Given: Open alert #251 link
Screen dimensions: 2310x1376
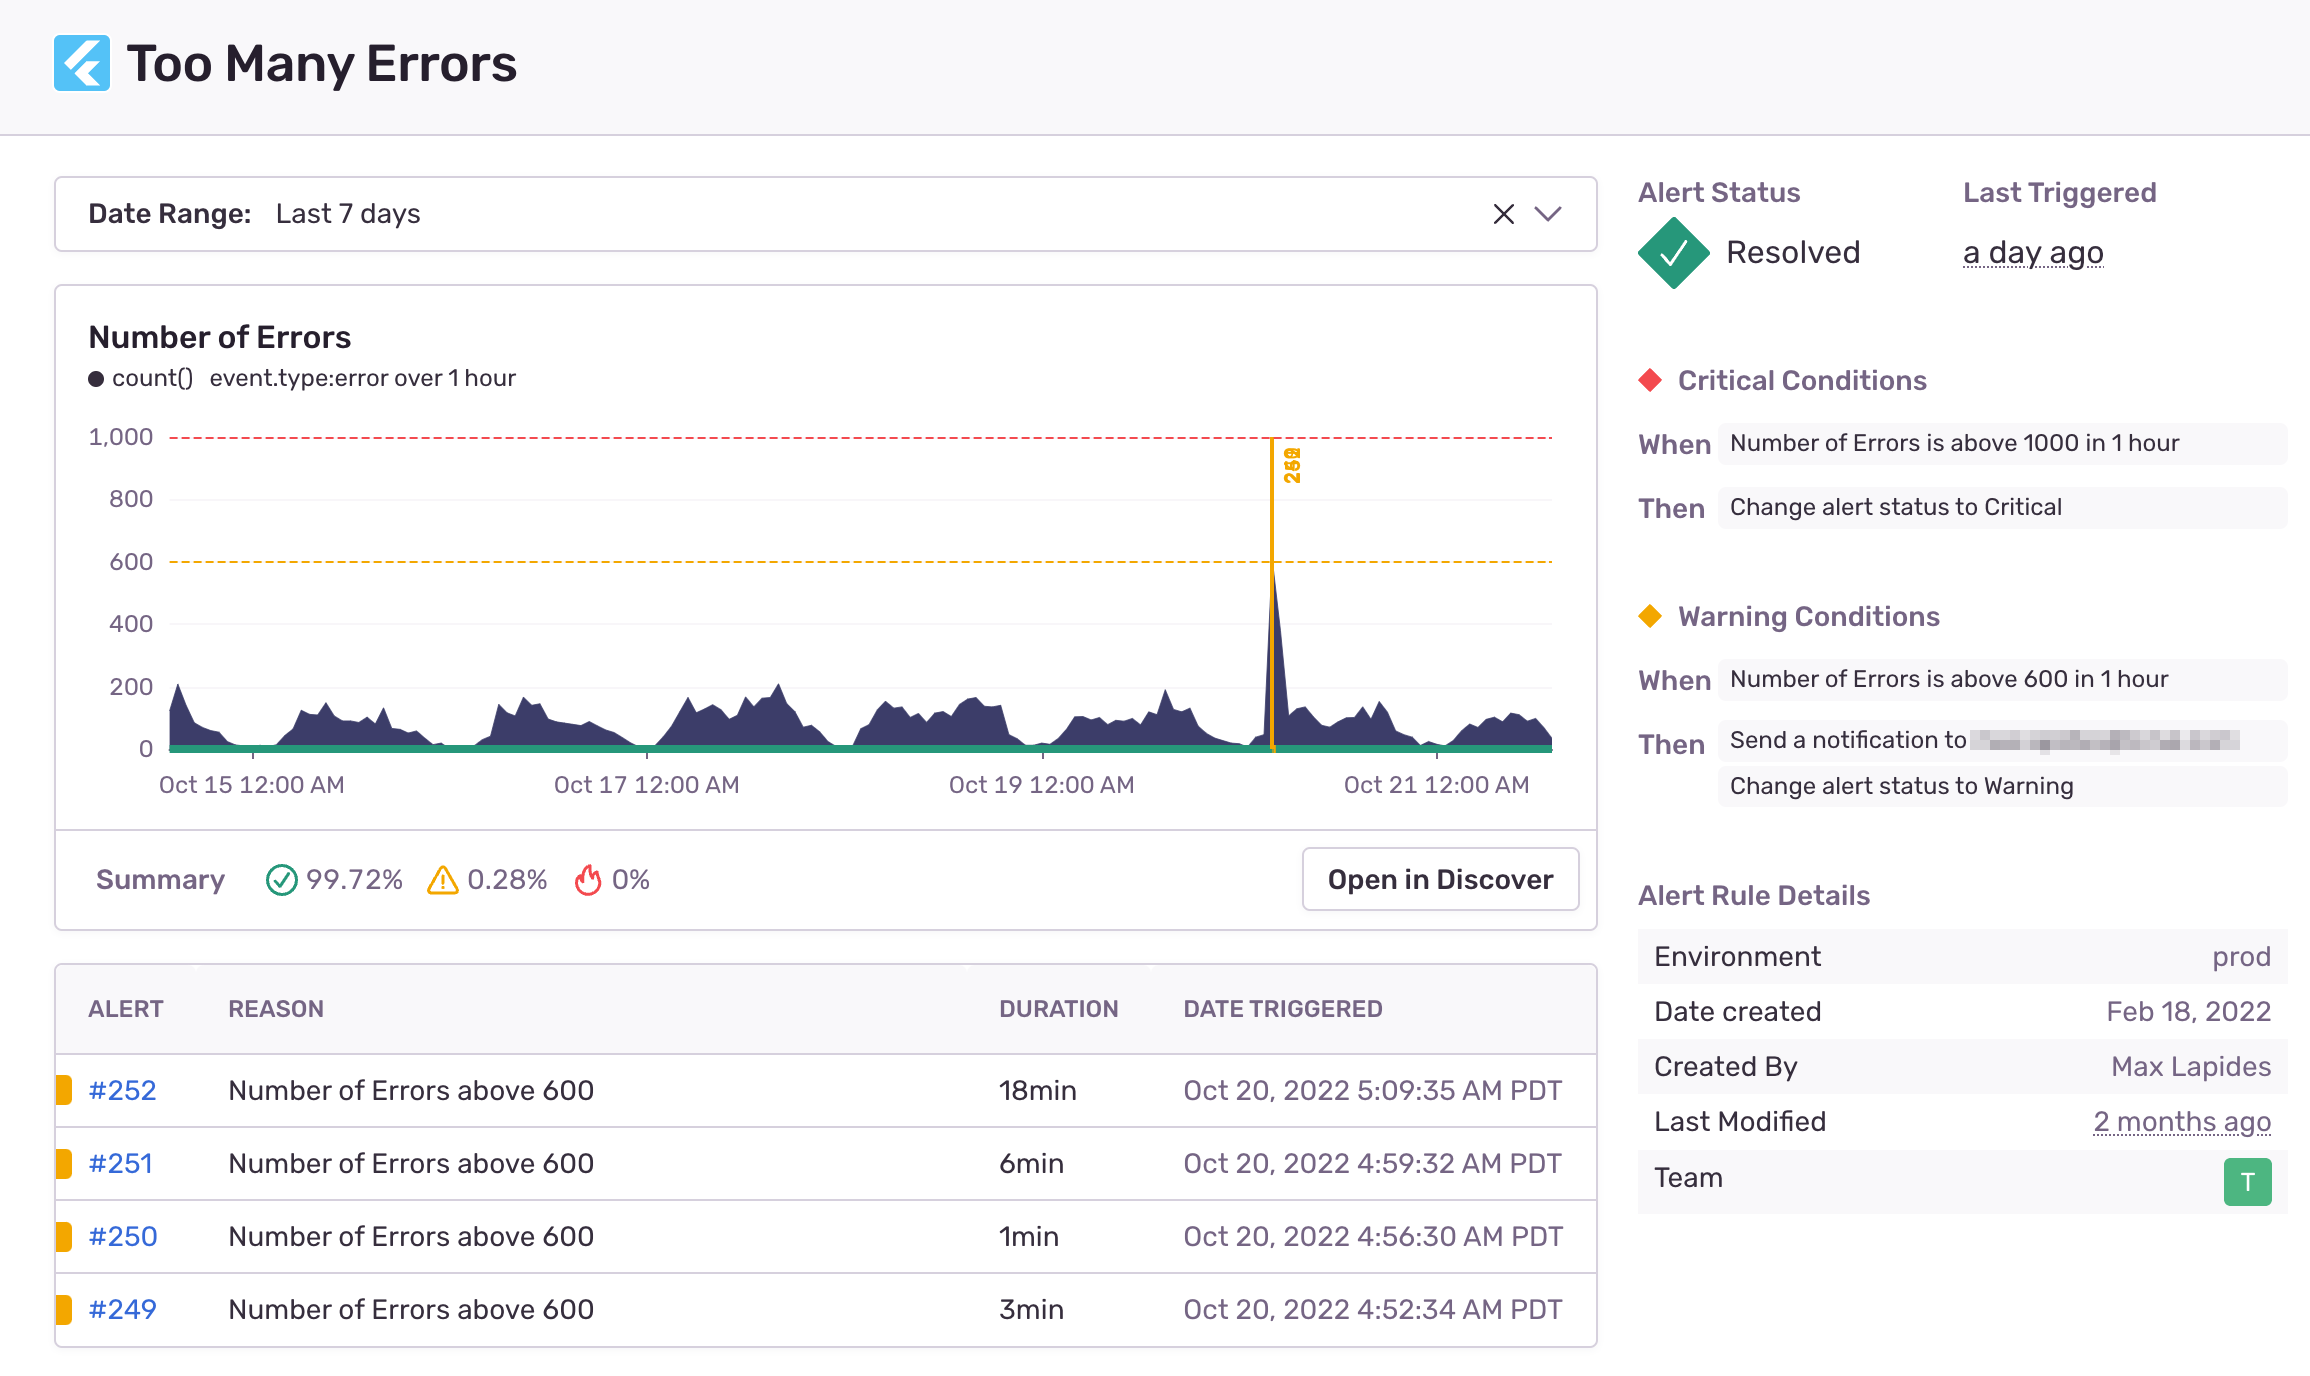Looking at the screenshot, I should 120,1163.
